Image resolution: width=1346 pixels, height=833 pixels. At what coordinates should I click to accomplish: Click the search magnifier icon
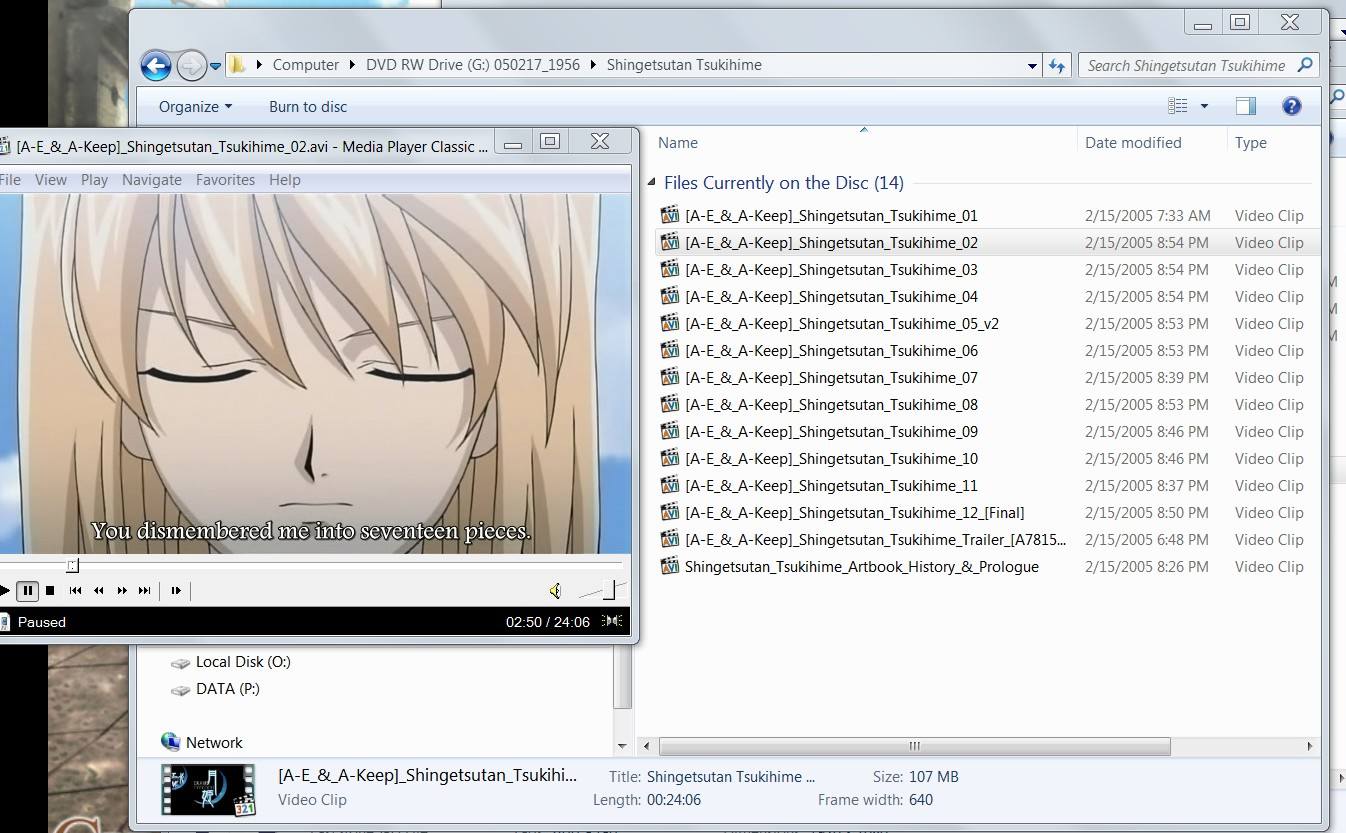[1304, 65]
